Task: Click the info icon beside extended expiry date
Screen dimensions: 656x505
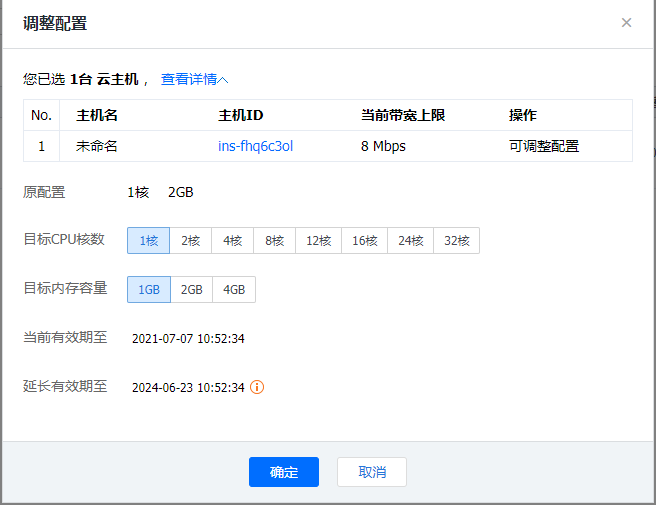Action: pos(257,387)
